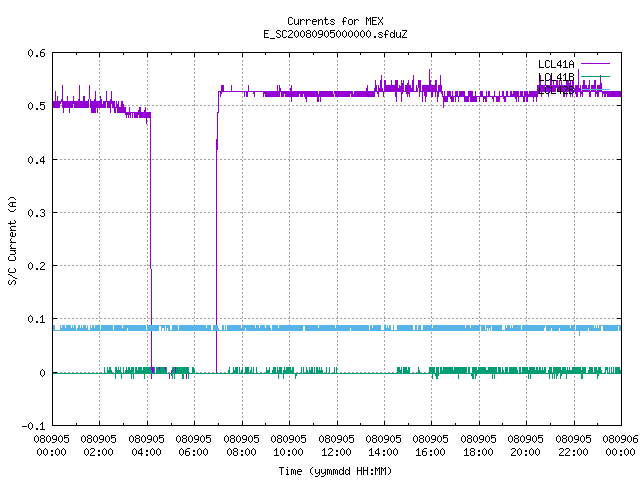
Task: Click the 04:00 time tick label
Action: click(146, 452)
